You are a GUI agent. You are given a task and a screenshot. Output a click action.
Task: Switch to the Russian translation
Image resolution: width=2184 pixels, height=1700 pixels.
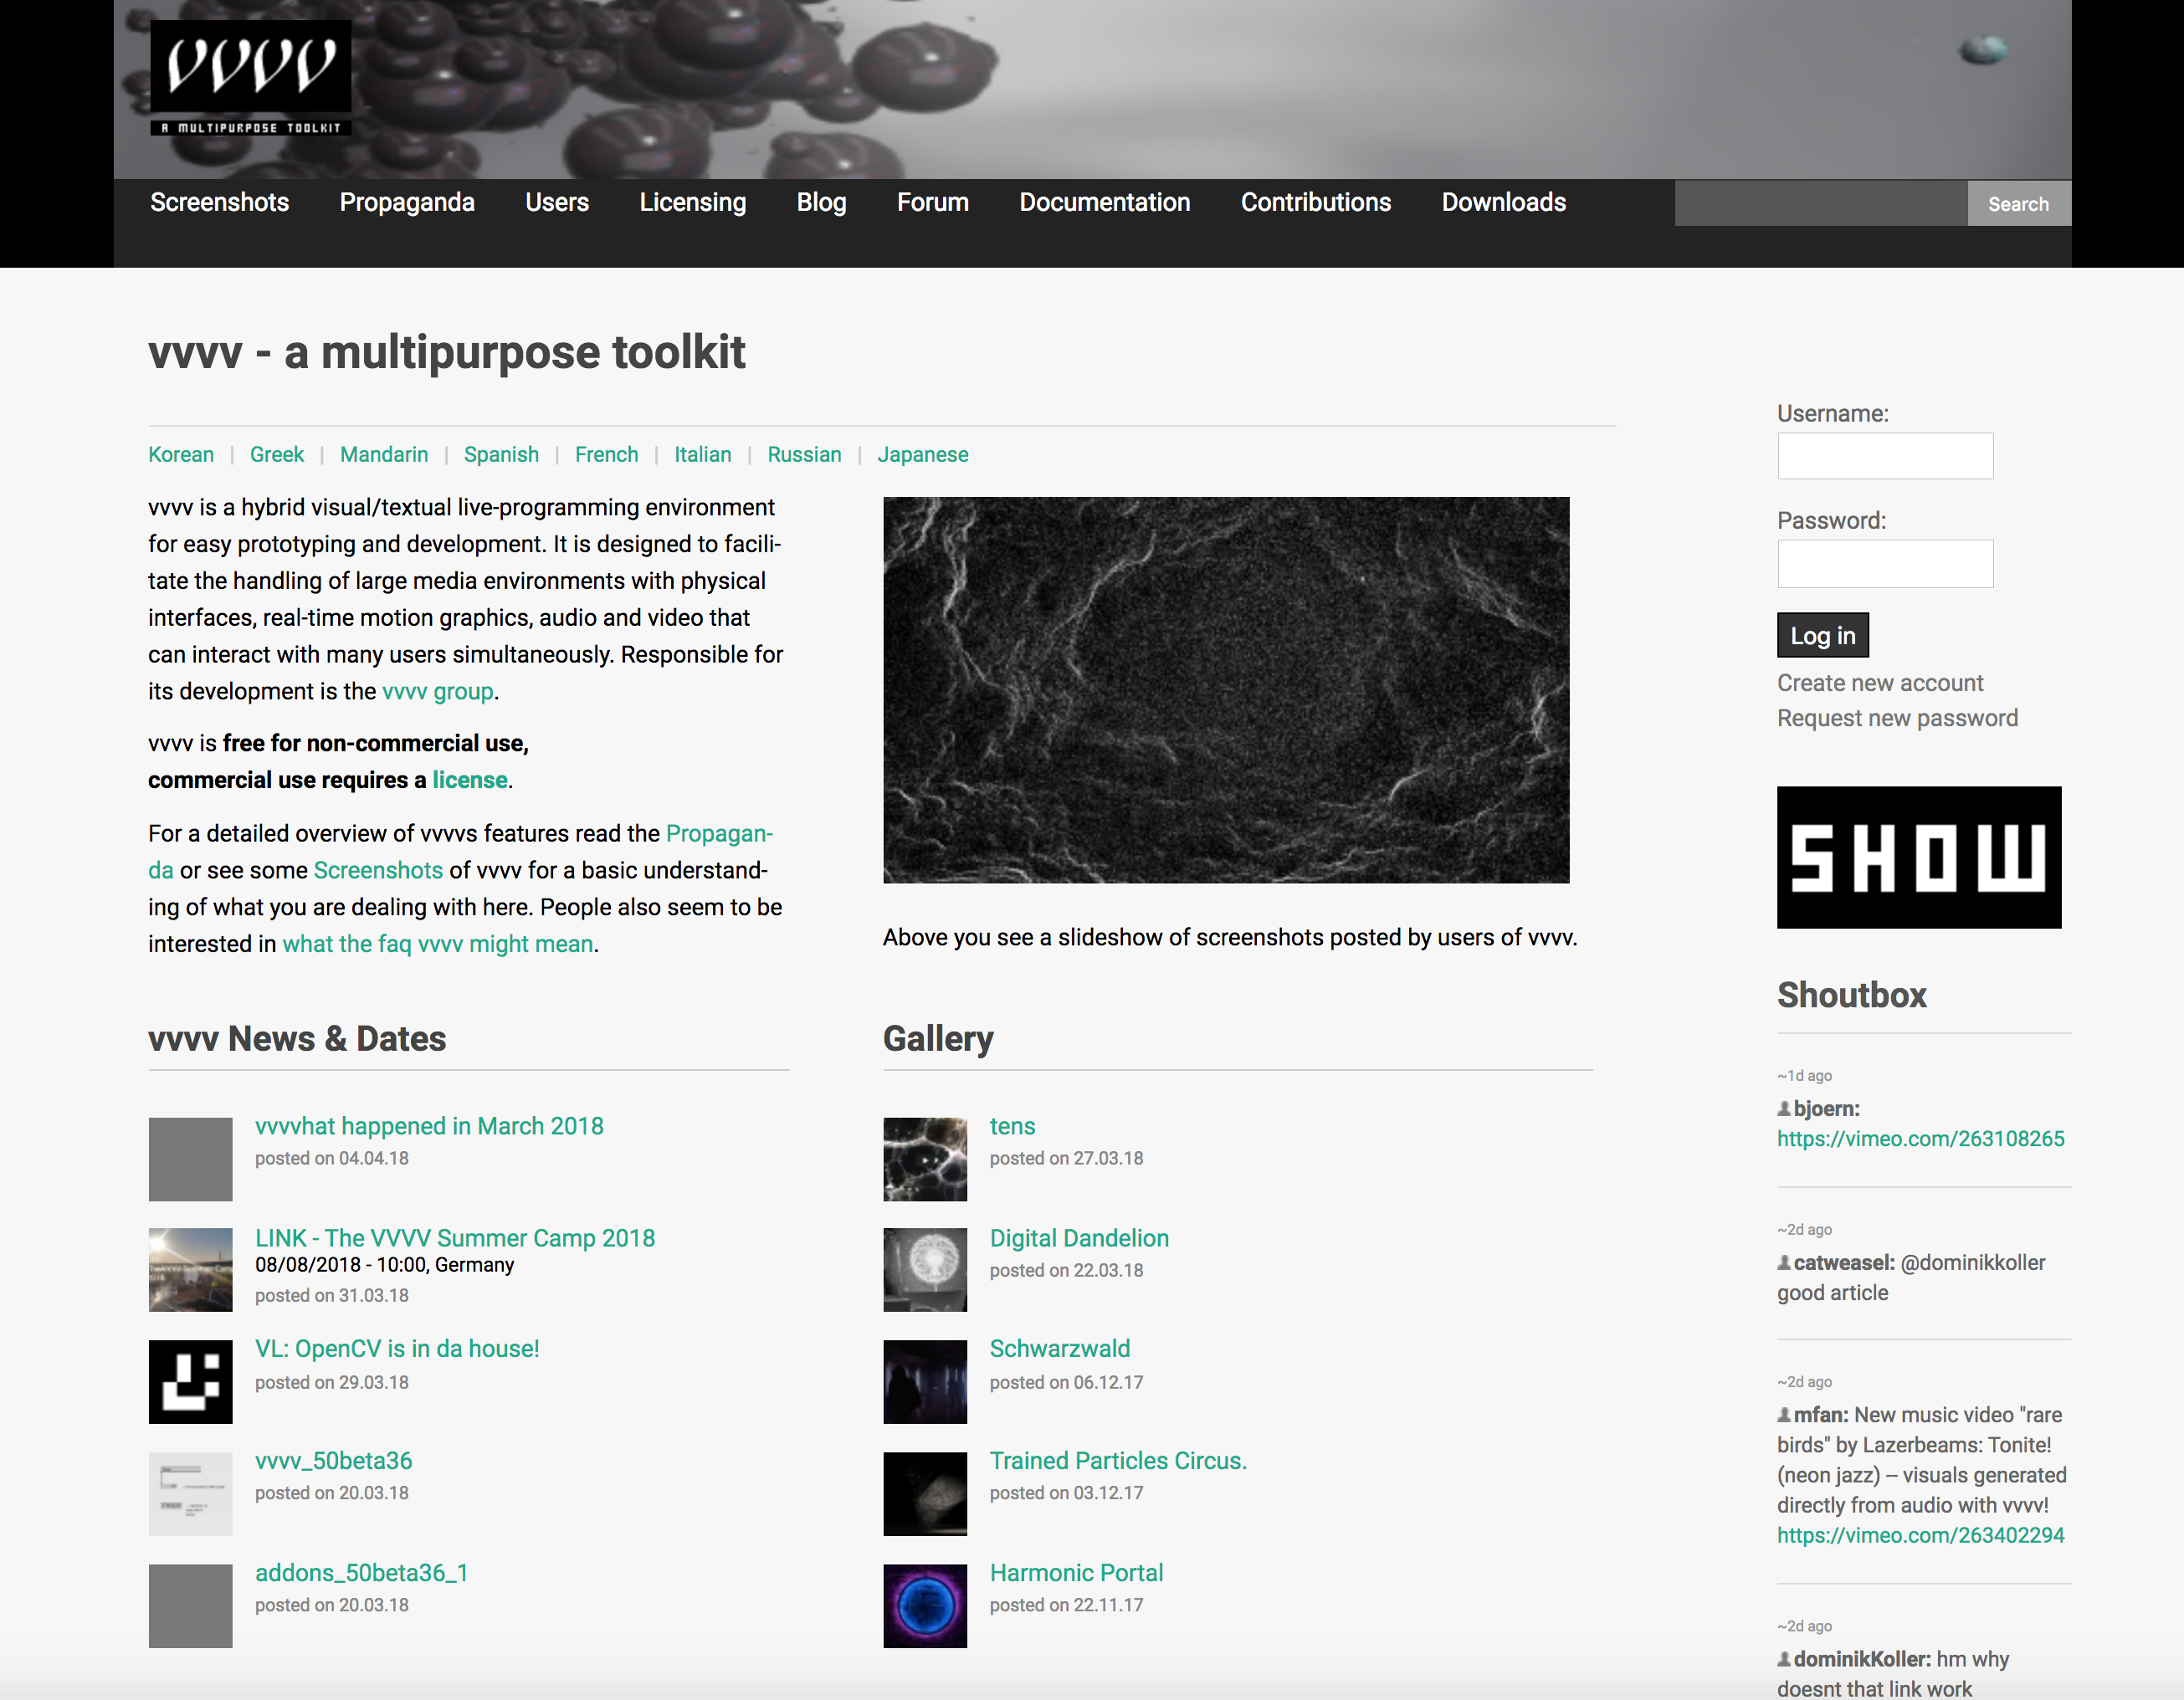pyautogui.click(x=804, y=455)
